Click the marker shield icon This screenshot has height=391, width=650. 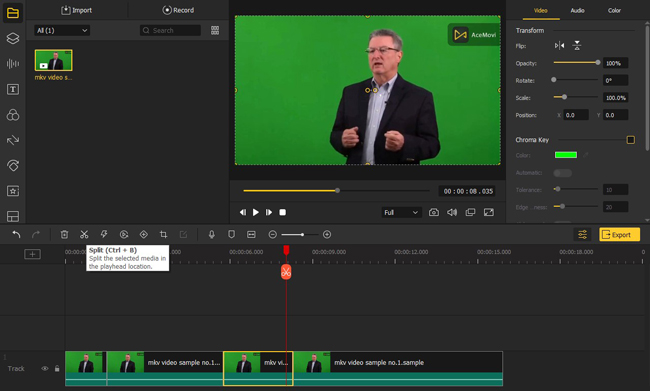pos(231,234)
